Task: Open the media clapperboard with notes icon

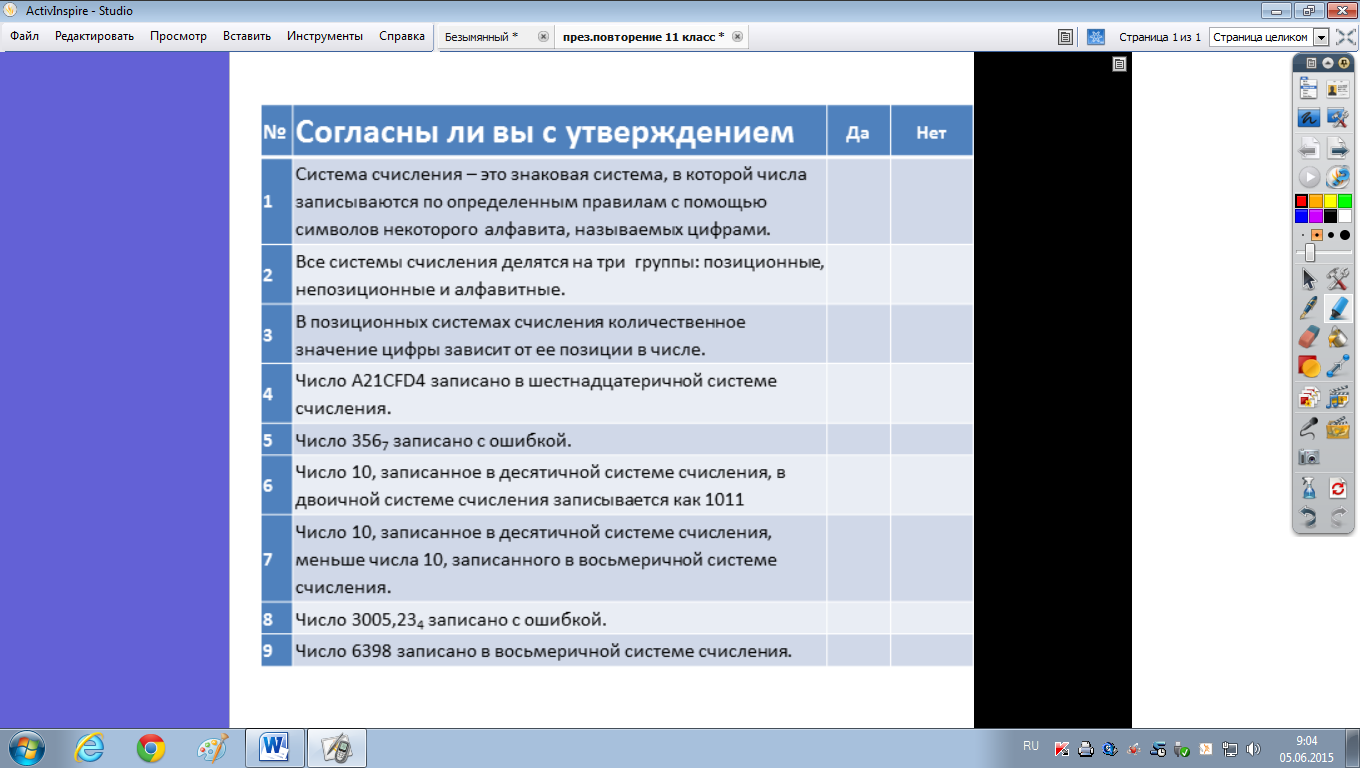Action: click(x=1338, y=398)
